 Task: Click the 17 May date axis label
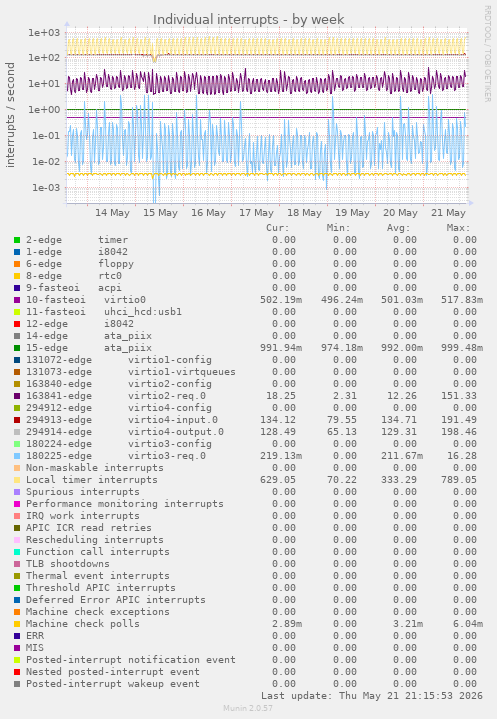click(x=256, y=213)
